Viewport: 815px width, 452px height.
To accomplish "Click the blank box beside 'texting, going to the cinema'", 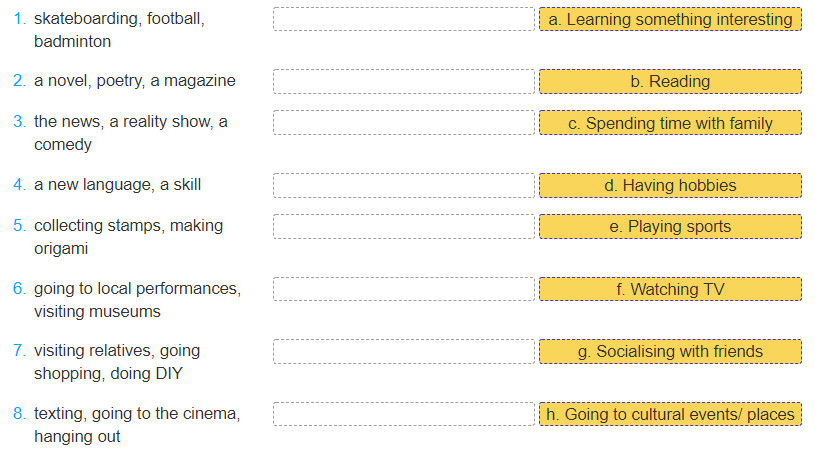I will pos(404,414).
